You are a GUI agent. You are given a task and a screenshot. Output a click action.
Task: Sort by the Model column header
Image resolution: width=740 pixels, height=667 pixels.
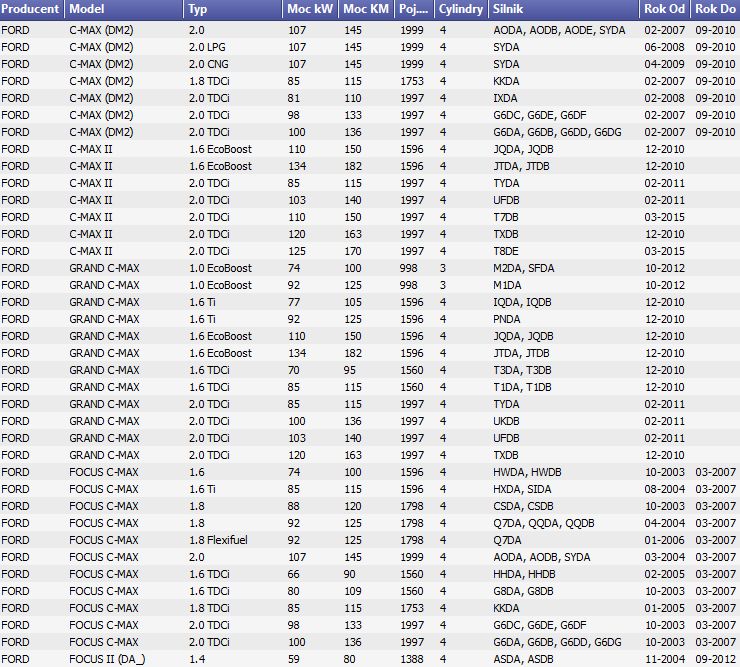(x=123, y=9)
